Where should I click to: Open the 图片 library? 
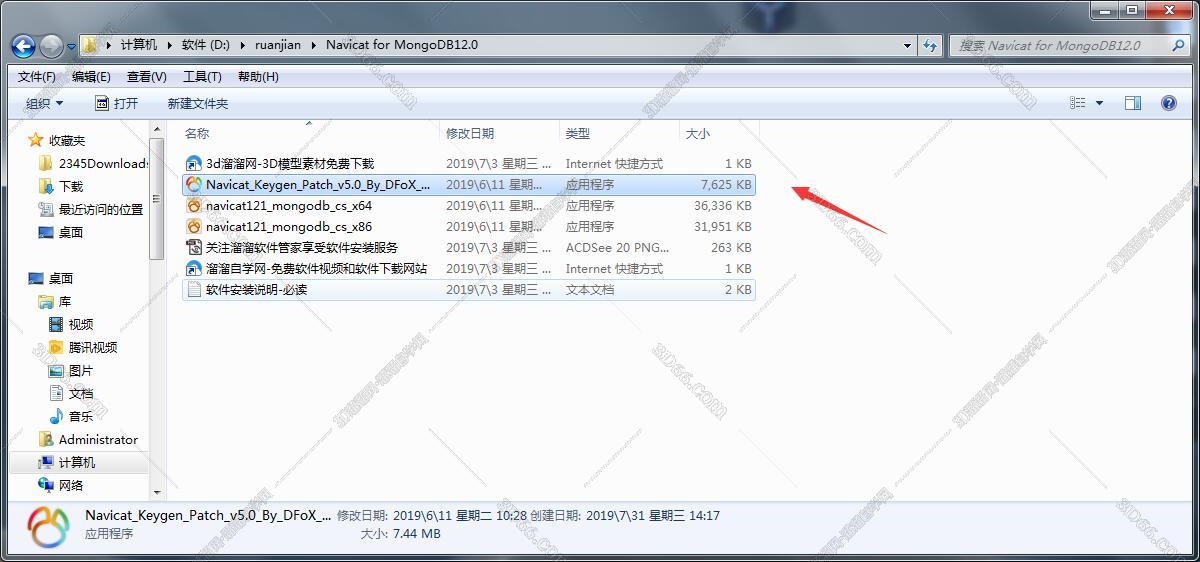pos(81,370)
